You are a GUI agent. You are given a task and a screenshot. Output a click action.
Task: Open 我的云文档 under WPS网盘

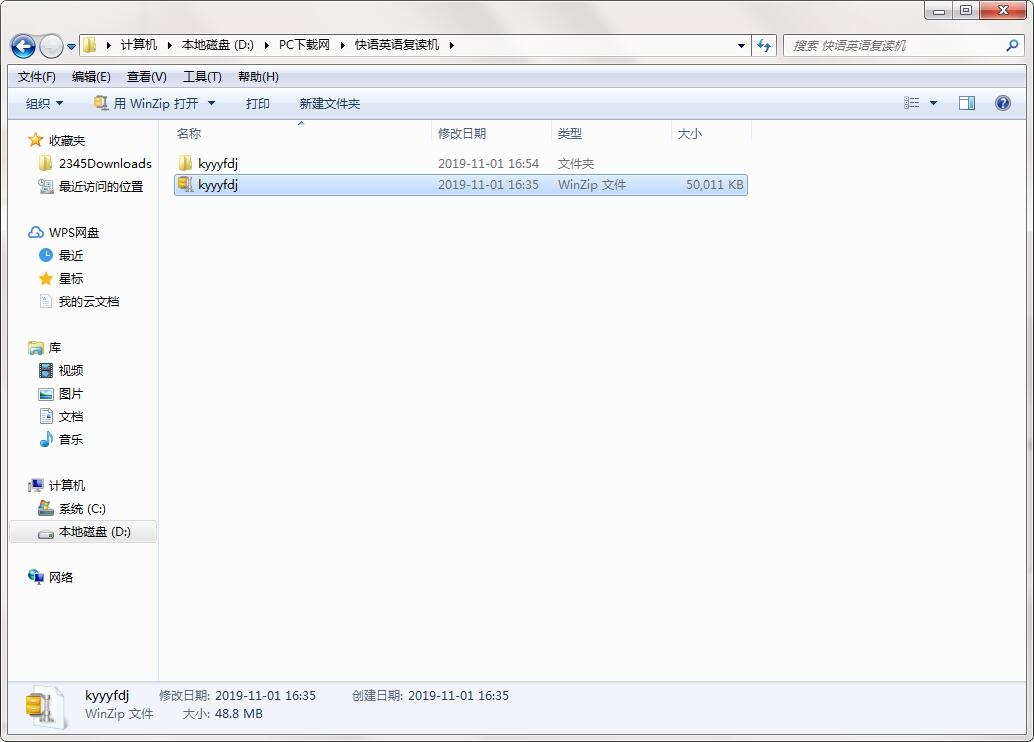[88, 301]
